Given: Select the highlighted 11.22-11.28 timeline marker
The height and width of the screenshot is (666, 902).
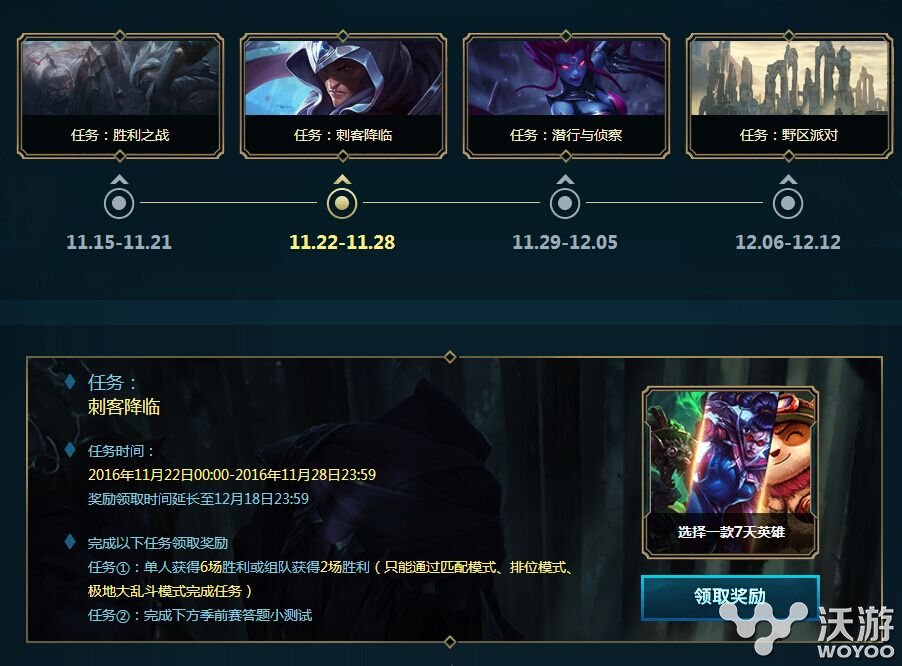Looking at the screenshot, I should pyautogui.click(x=342, y=203).
